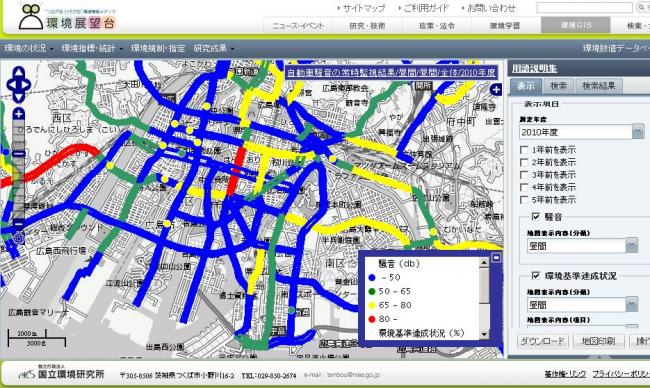The width and height of the screenshot is (650, 388).
Task: Click the minus button in the middle of the zoom bar
Action: point(19,154)
